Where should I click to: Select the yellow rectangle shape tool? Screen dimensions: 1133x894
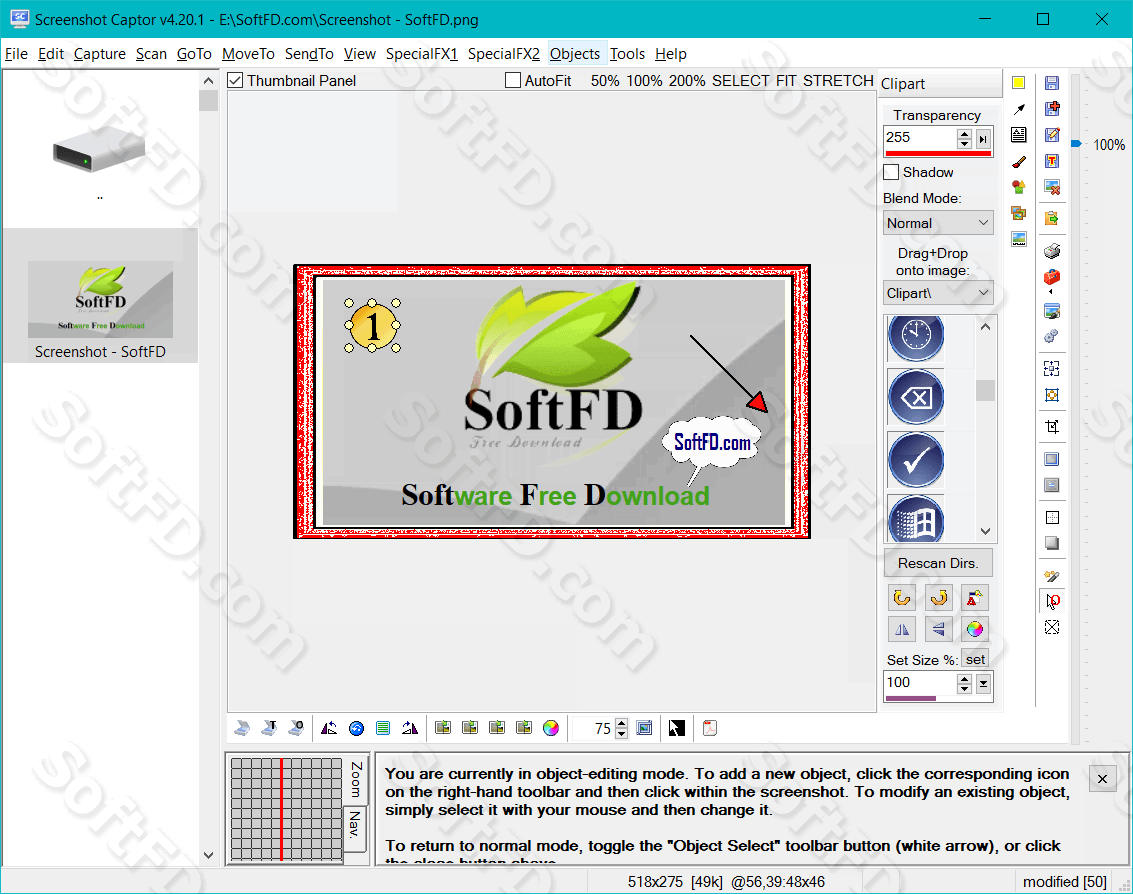tap(1018, 82)
